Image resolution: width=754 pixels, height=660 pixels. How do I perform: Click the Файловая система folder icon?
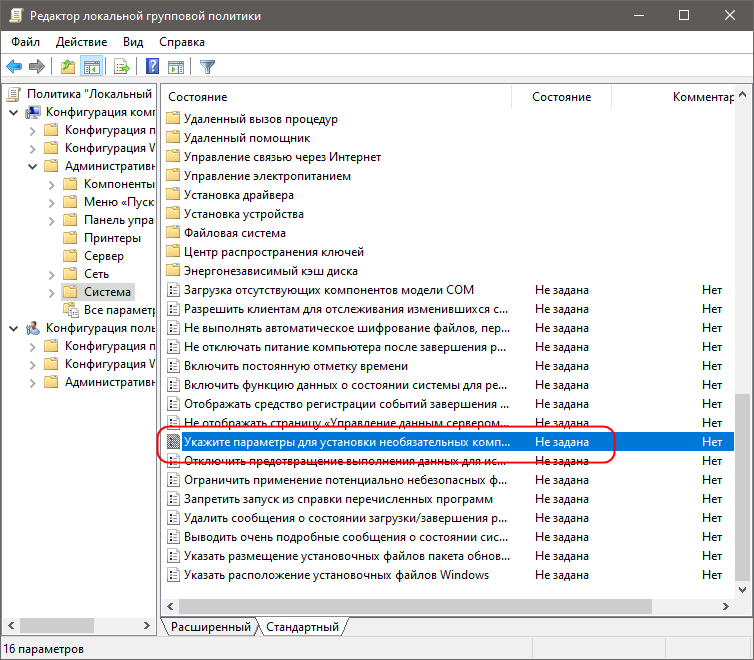(x=173, y=232)
